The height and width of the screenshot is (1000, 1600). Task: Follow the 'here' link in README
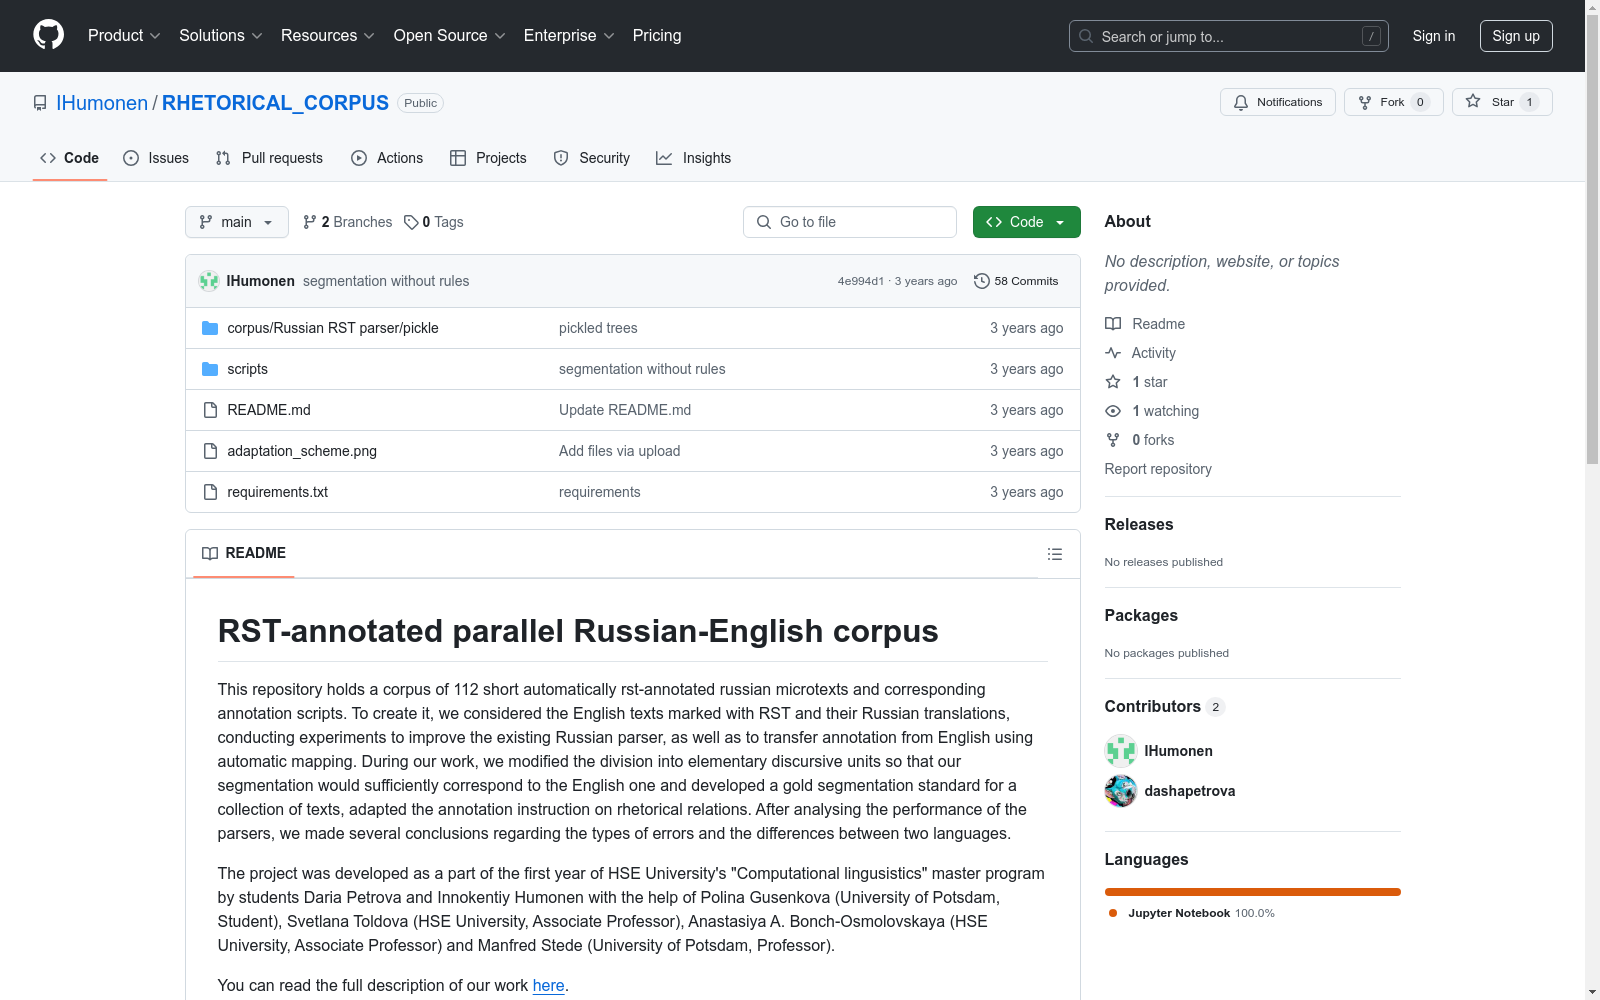click(548, 985)
